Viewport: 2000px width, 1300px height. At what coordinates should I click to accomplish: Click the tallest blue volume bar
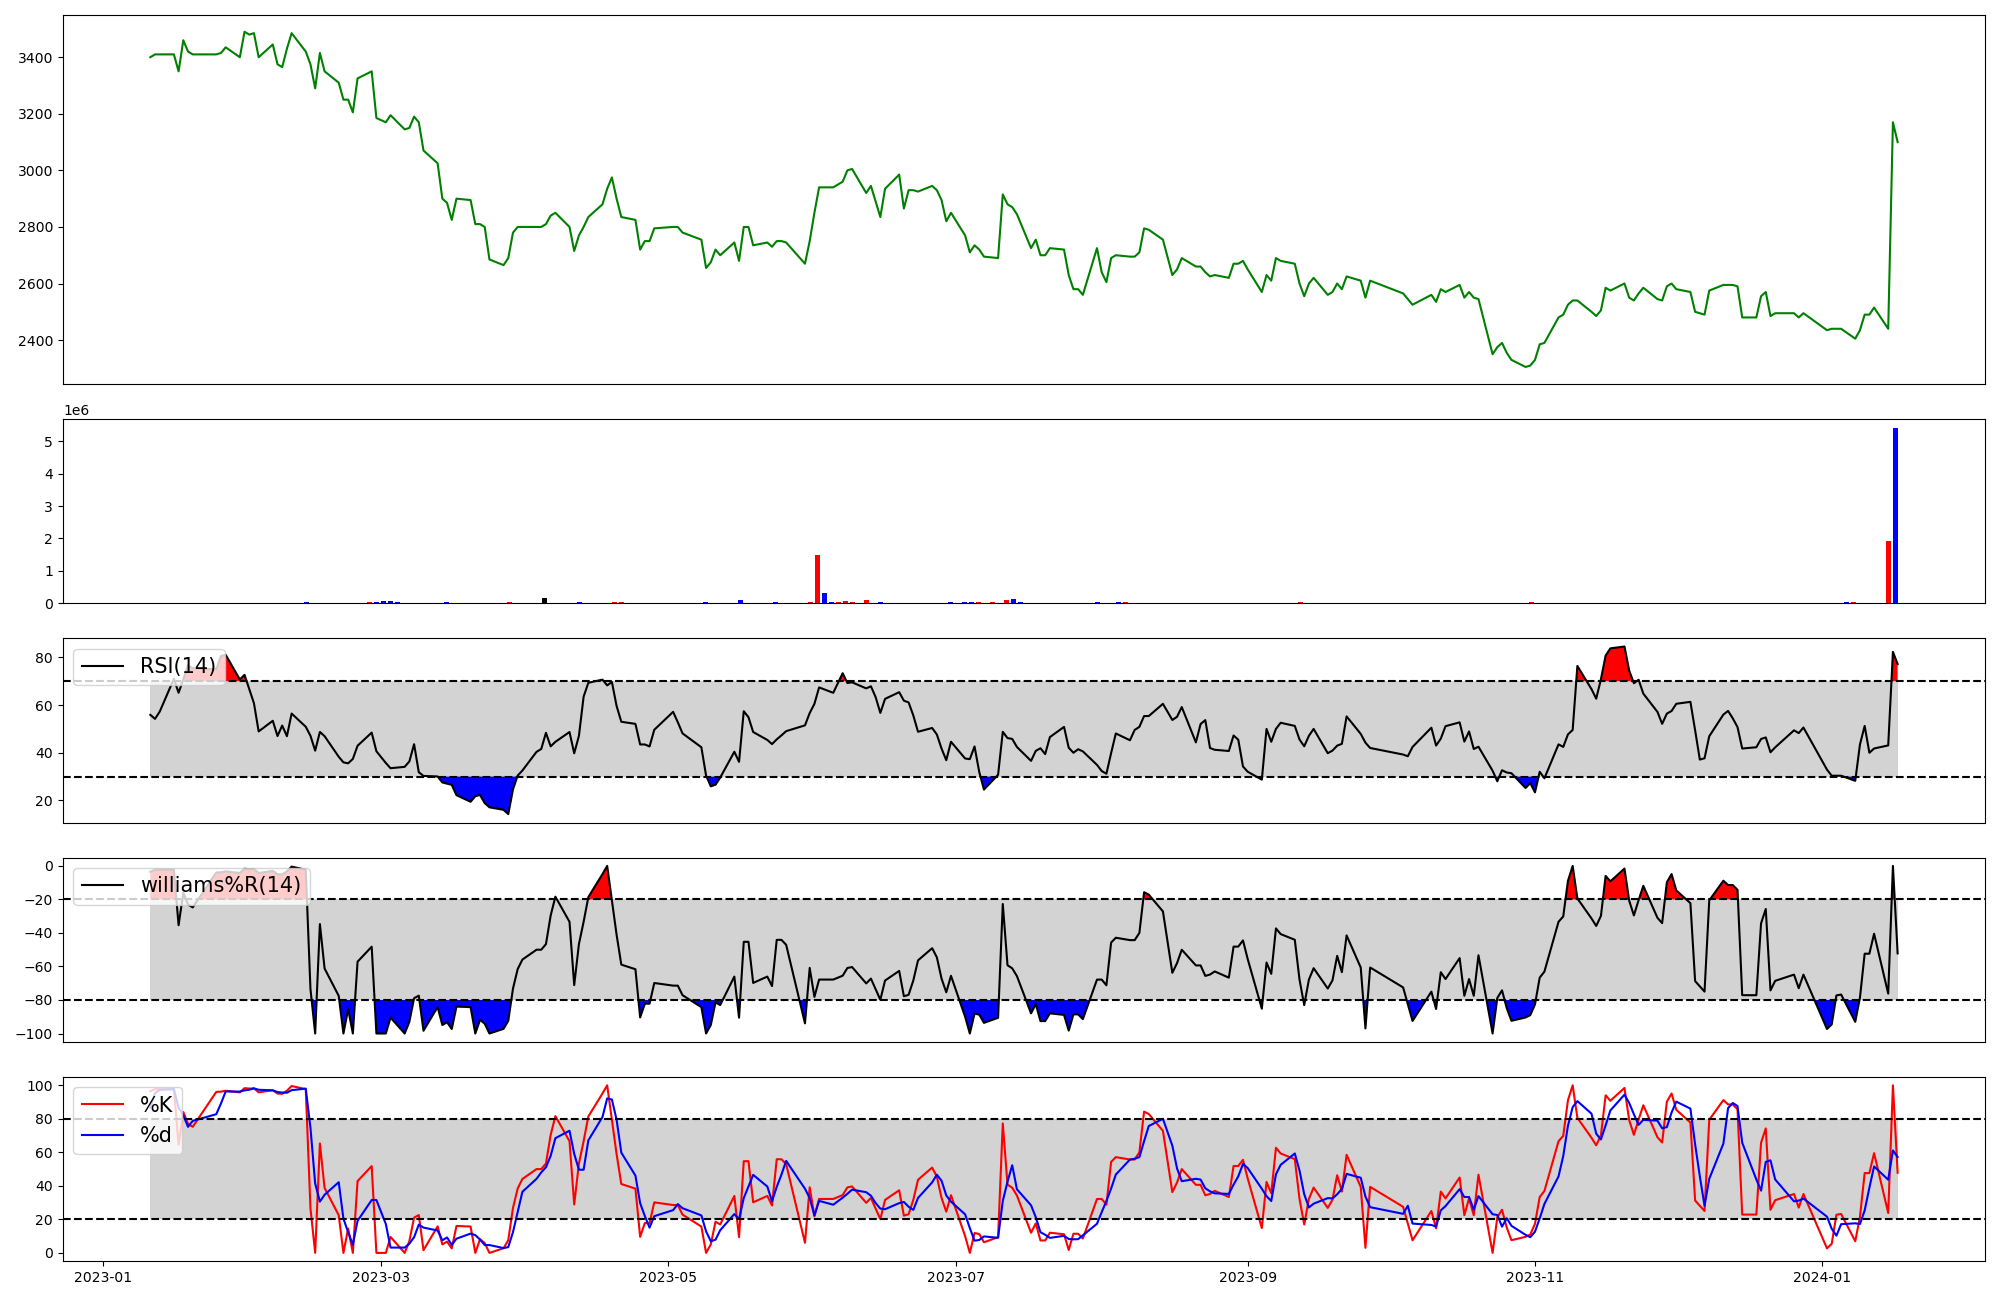[1895, 515]
